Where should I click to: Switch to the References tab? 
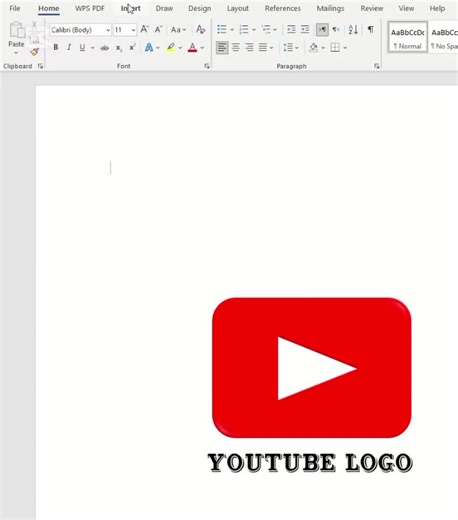click(x=283, y=8)
